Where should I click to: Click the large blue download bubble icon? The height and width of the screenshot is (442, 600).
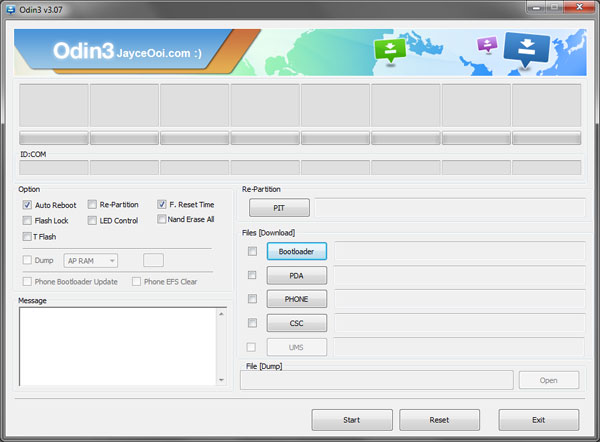(527, 50)
